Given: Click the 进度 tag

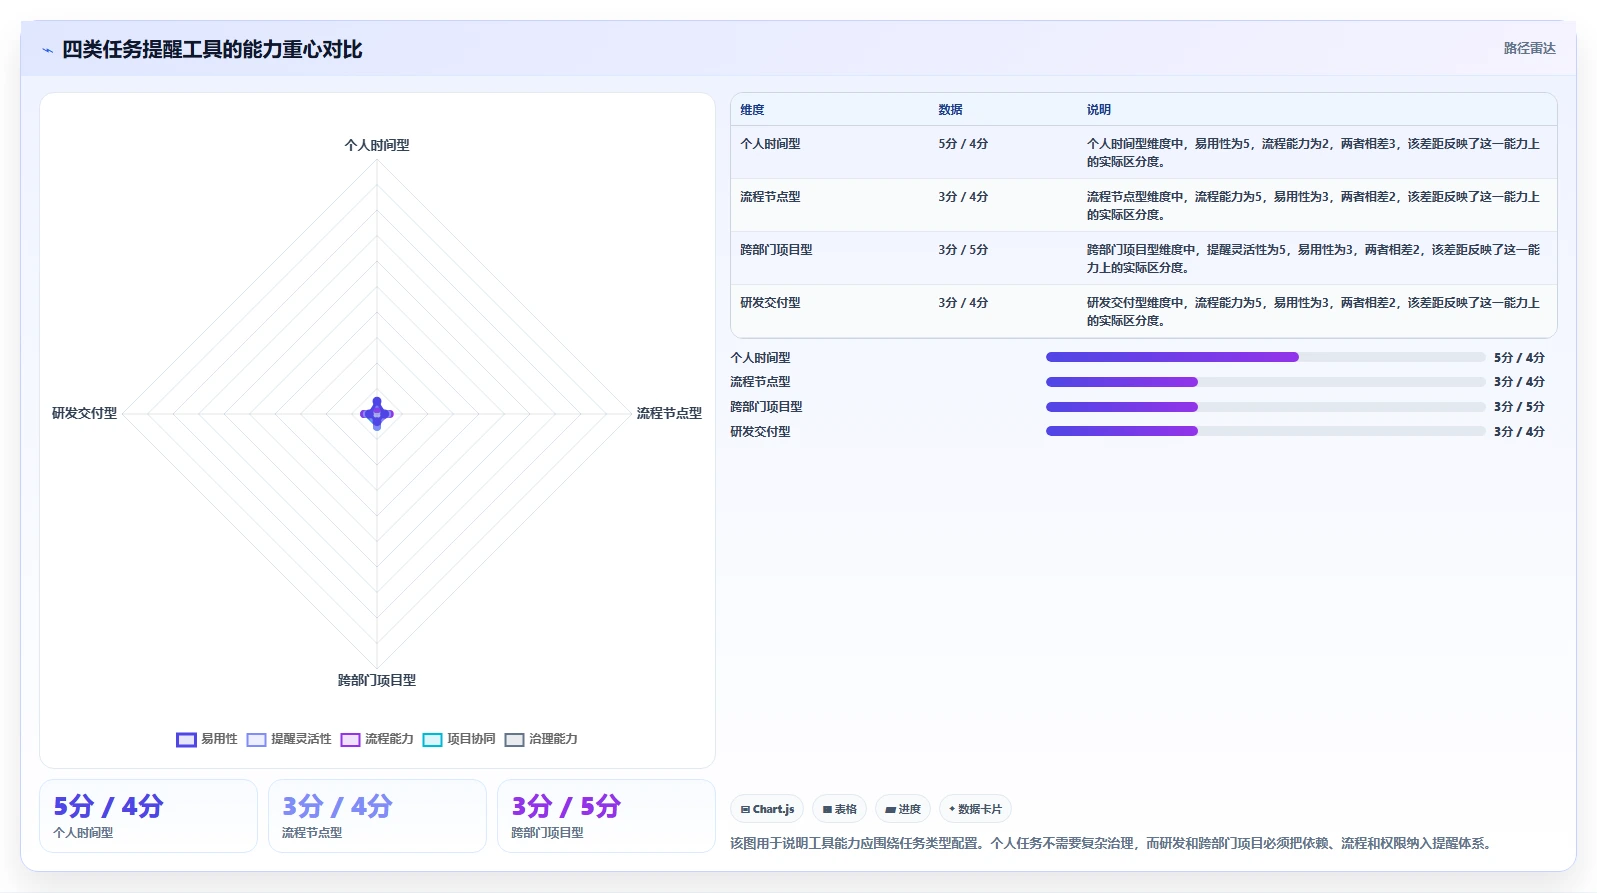Looking at the screenshot, I should coord(903,809).
